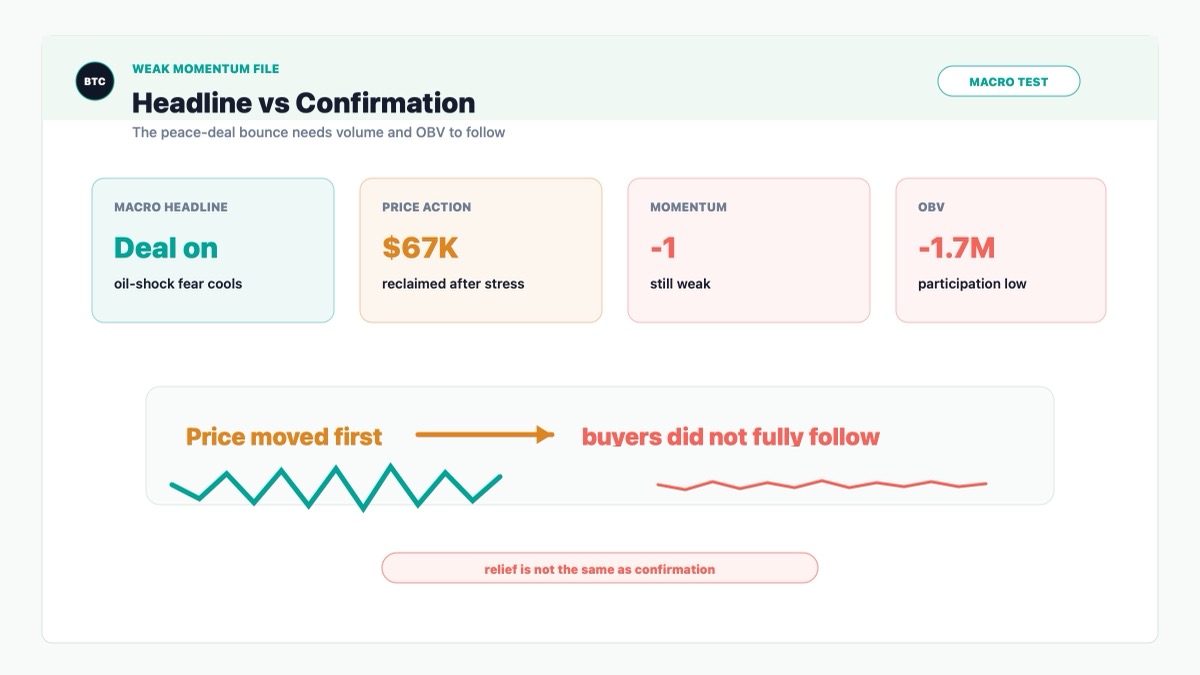The image size is (1200, 675).
Task: Select the 'WEAK MOMENTUM FILE' label
Action: click(x=206, y=69)
